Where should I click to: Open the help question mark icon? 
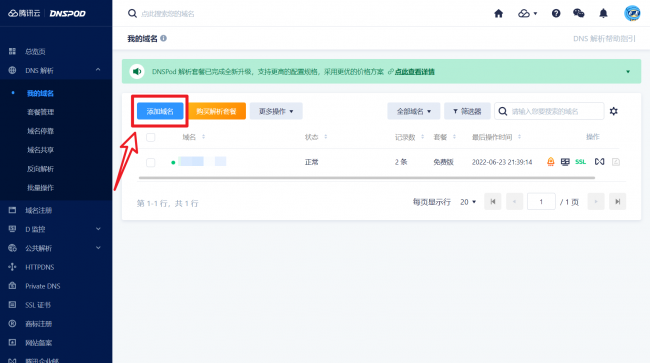click(x=556, y=14)
